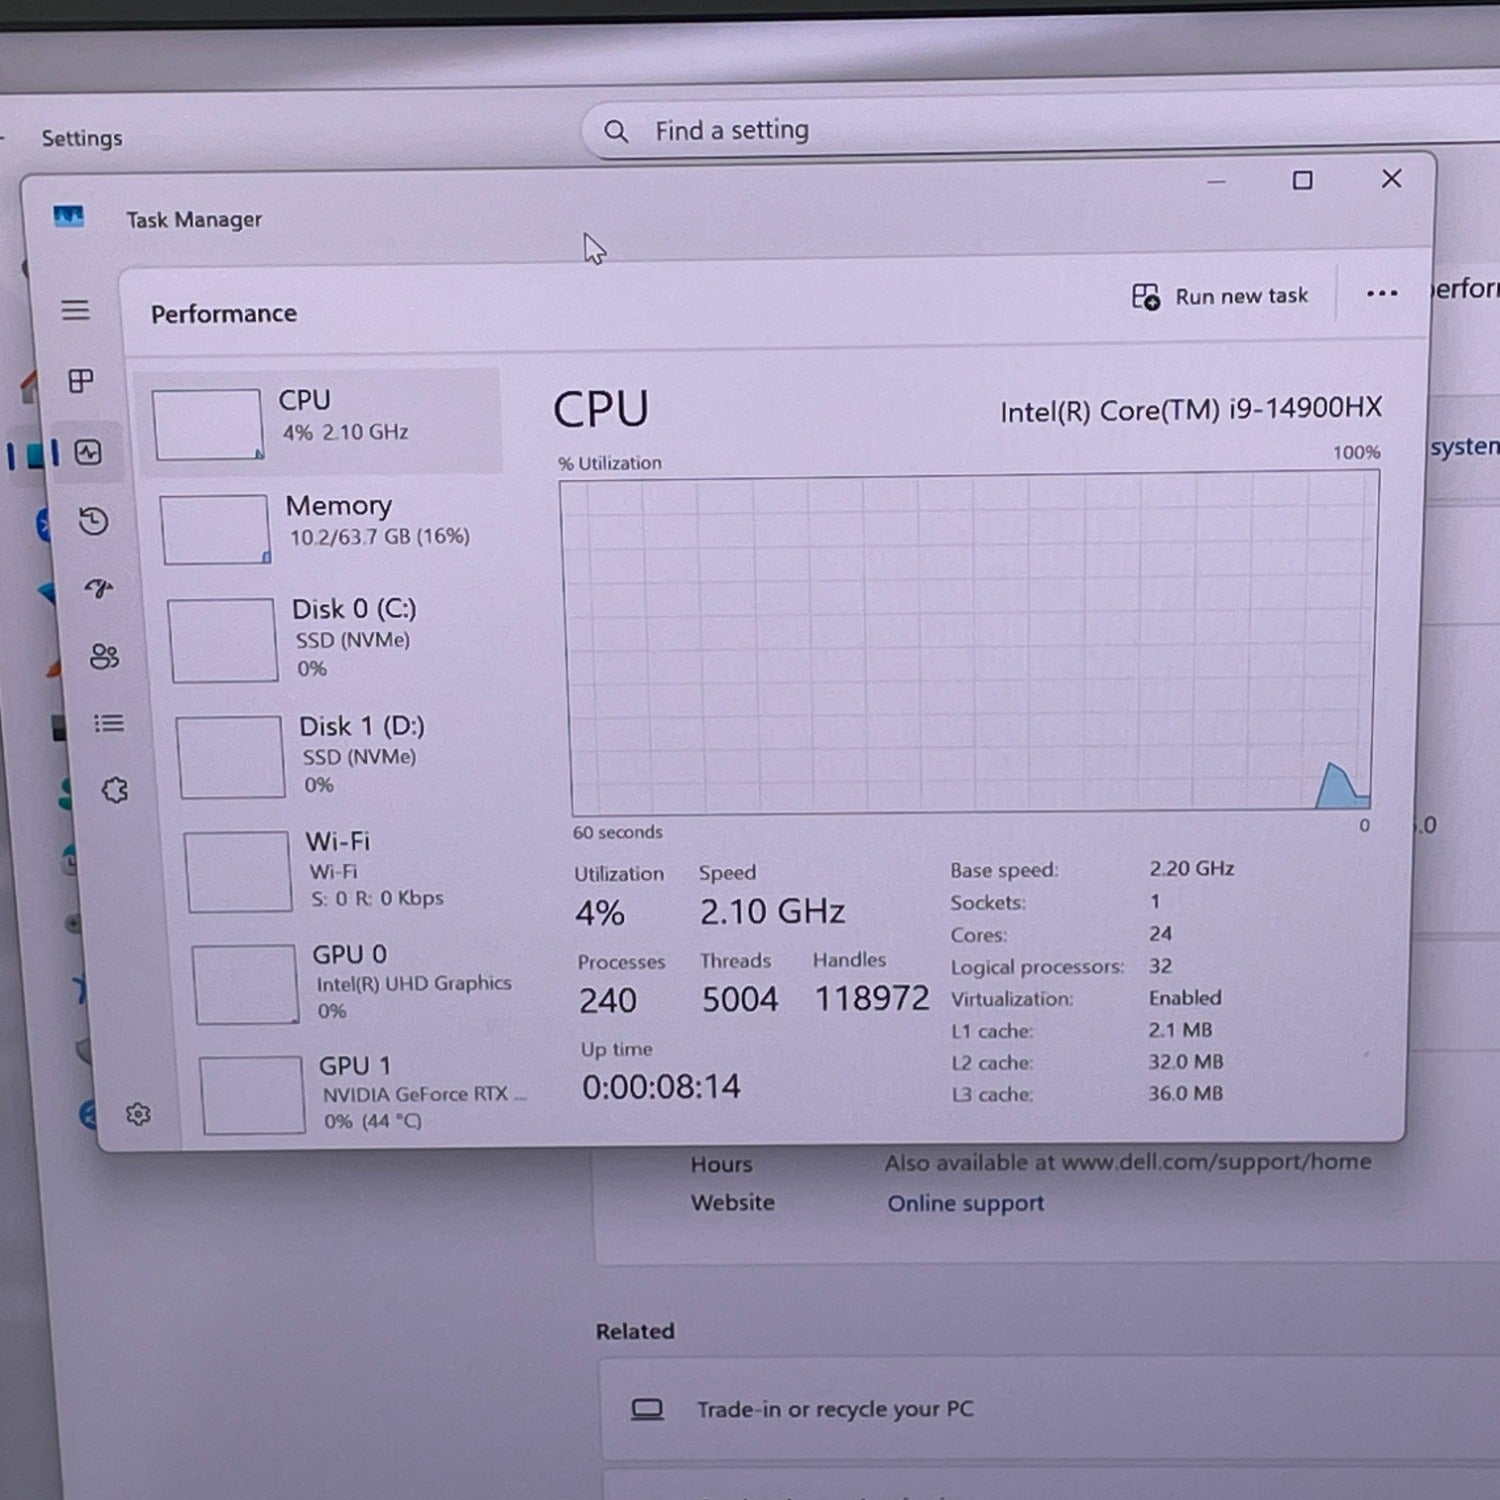The height and width of the screenshot is (1500, 1500).
Task: Open the Details list icon
Action: (109, 723)
